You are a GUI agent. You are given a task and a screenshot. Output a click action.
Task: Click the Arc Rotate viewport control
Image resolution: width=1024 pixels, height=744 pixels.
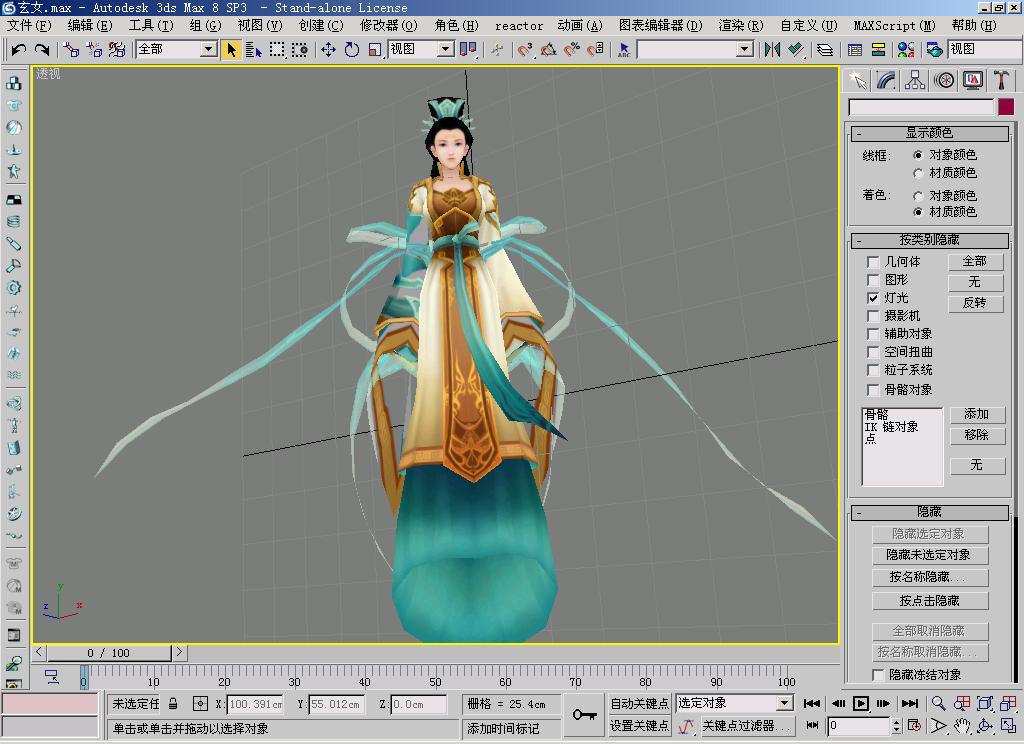(x=985, y=726)
